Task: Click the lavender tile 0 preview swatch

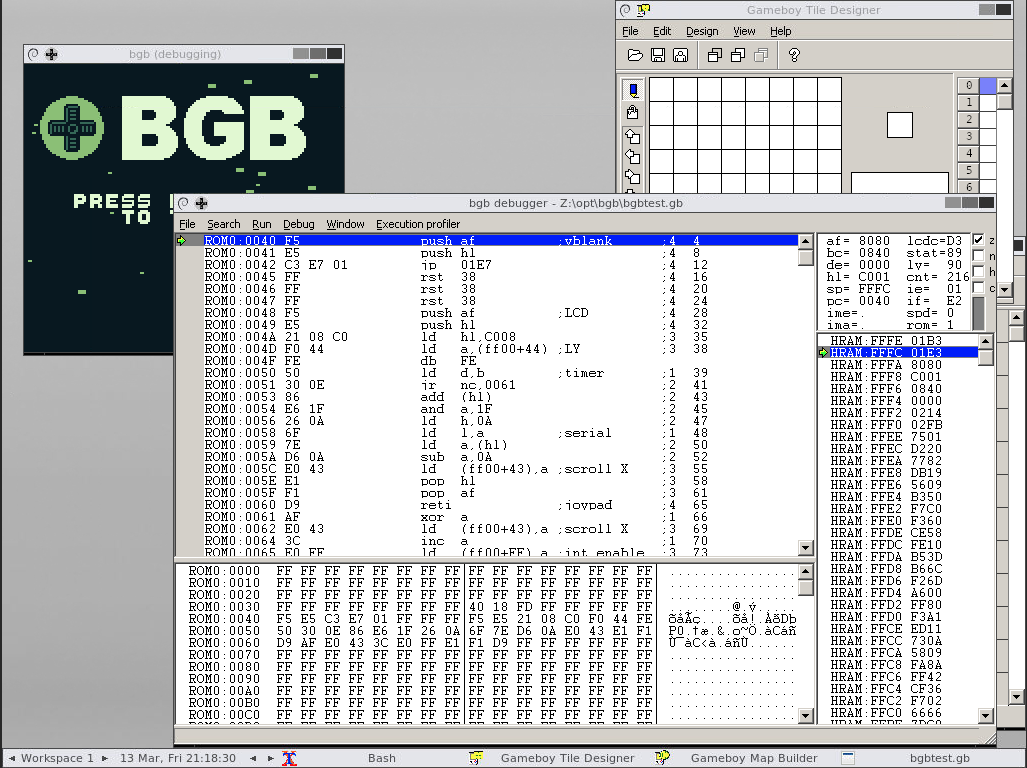Action: tap(988, 85)
